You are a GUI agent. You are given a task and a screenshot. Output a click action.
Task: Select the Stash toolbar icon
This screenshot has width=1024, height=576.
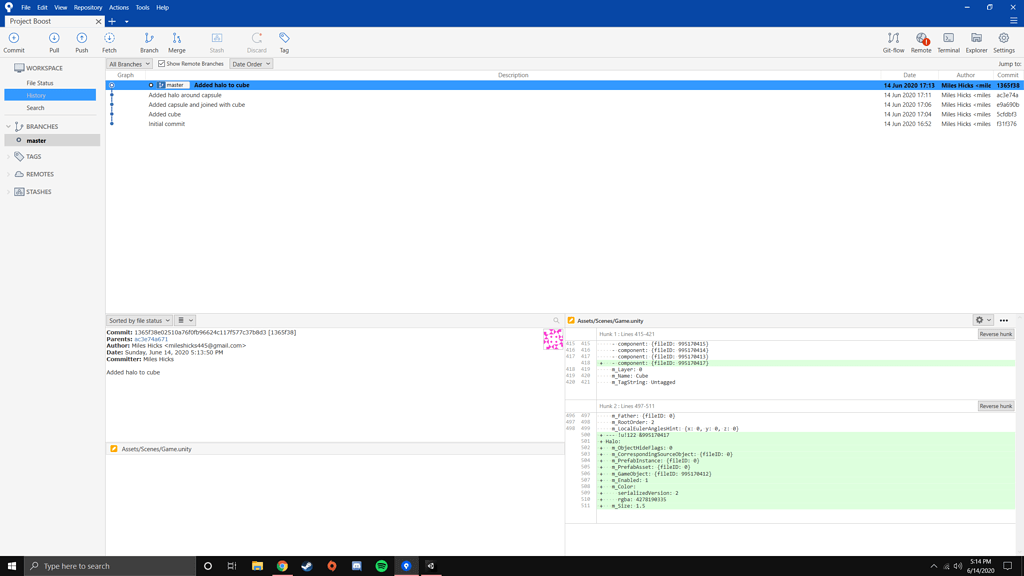pyautogui.click(x=215, y=40)
